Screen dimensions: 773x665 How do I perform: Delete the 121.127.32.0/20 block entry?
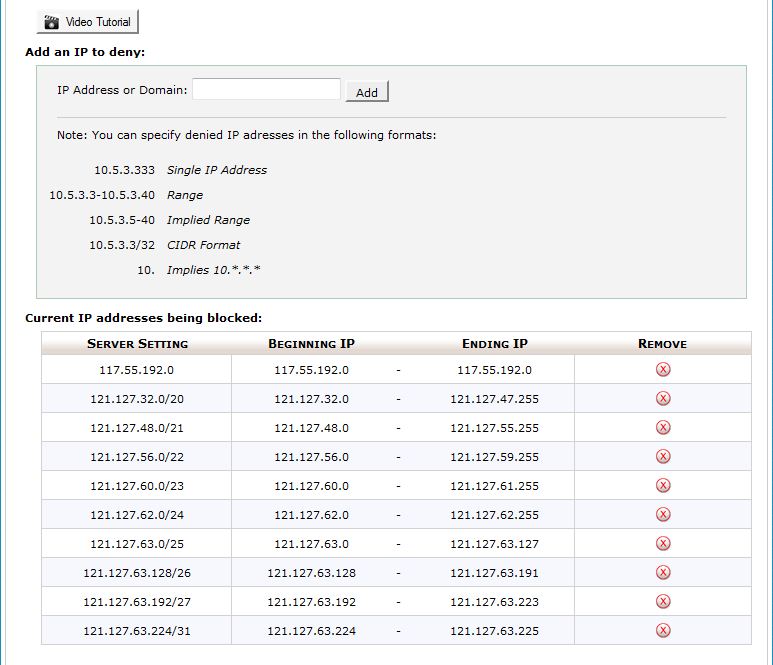pyautogui.click(x=662, y=399)
